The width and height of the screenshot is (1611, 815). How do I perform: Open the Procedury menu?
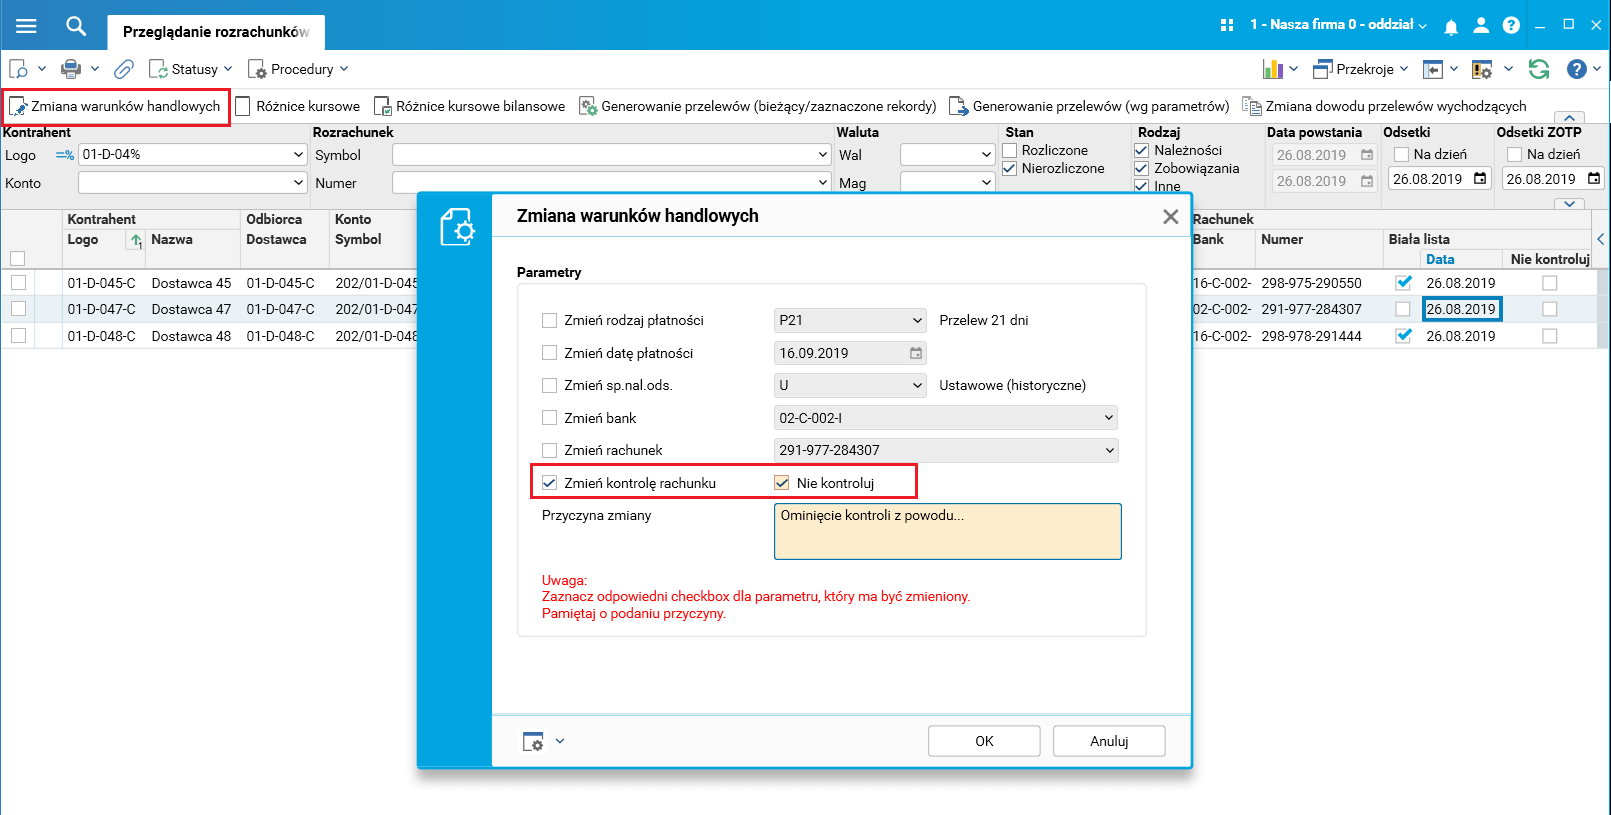298,69
